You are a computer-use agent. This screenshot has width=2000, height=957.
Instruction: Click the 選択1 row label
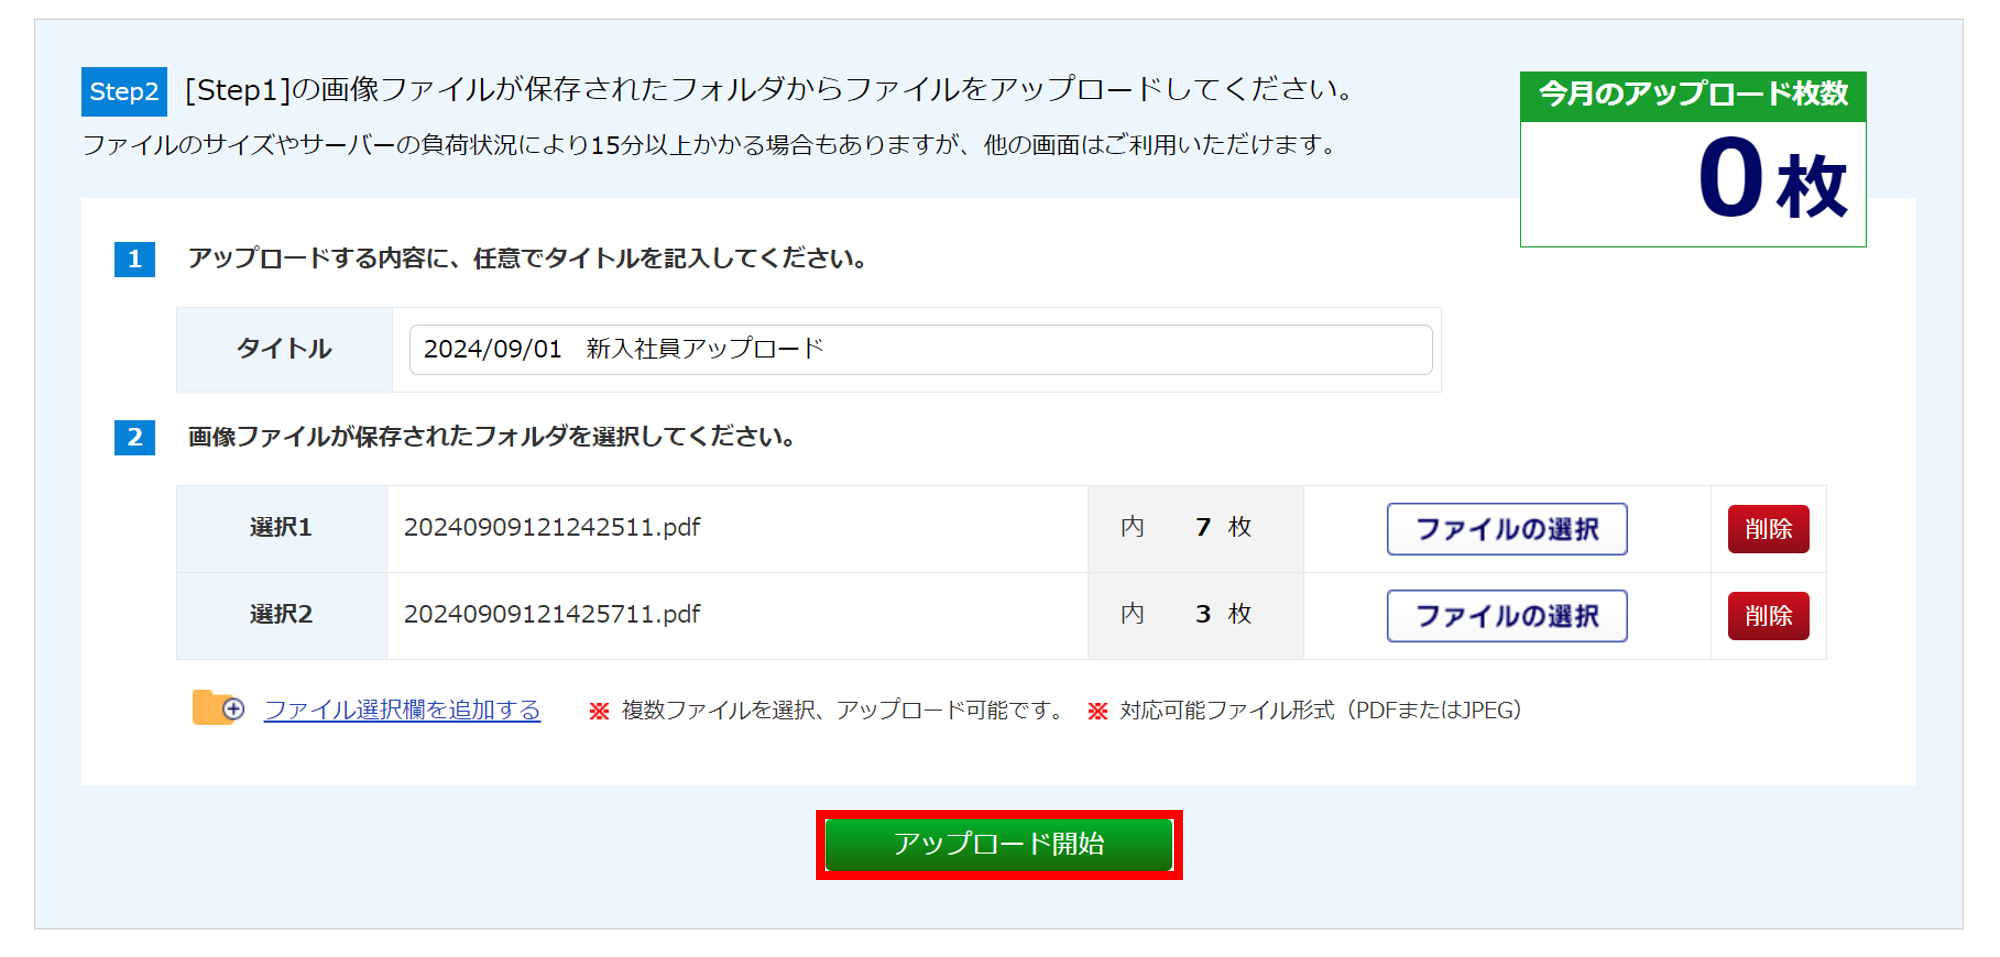[x=281, y=528]
